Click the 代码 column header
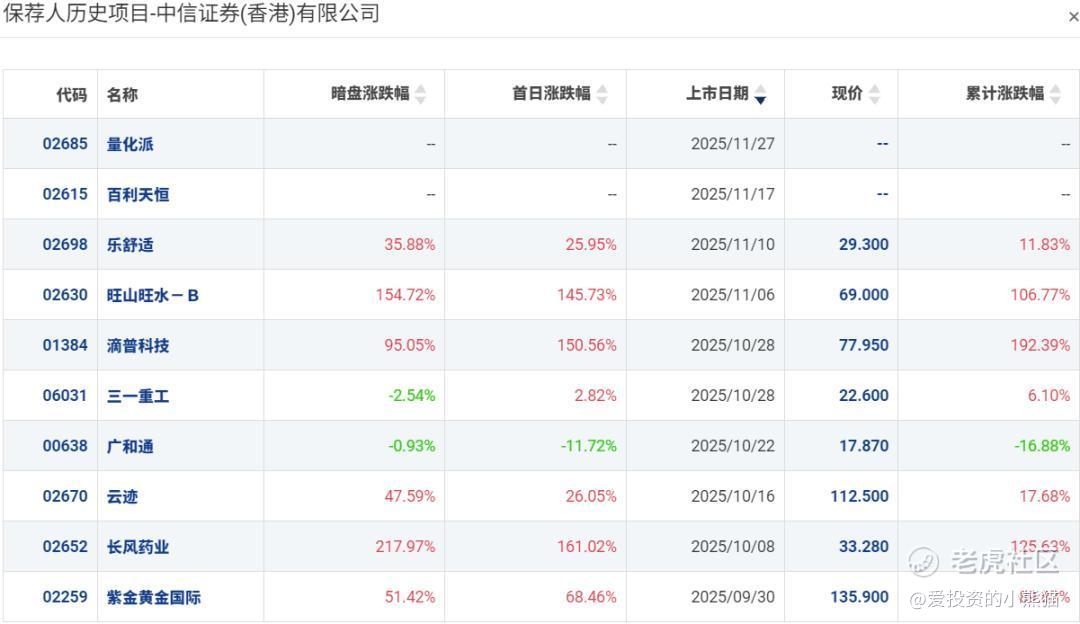 (x=72, y=94)
